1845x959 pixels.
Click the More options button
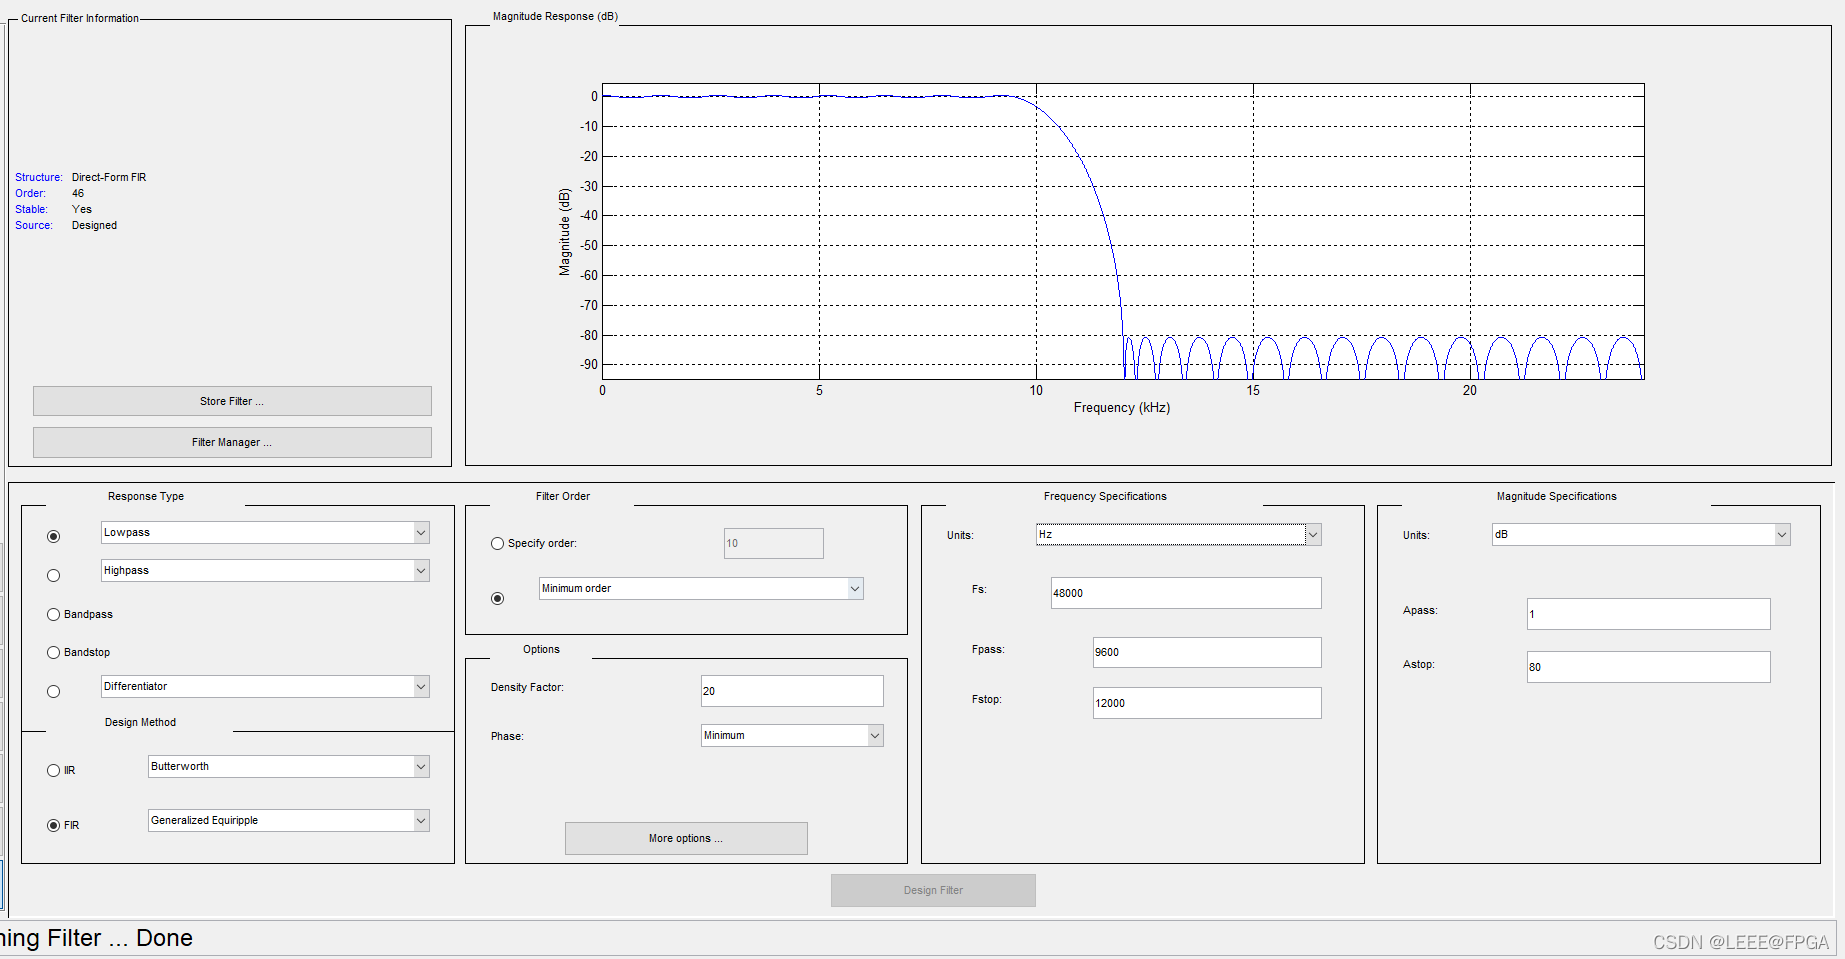tap(686, 838)
